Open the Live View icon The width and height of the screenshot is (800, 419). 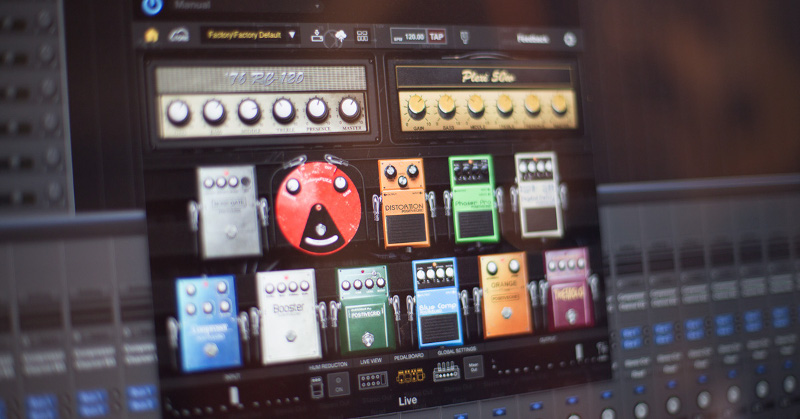pos(372,380)
